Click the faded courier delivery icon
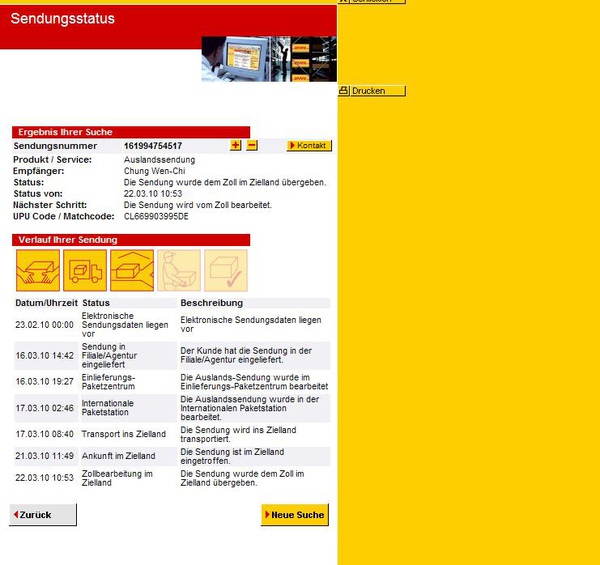Screen dimensions: 600x565 pos(179,270)
